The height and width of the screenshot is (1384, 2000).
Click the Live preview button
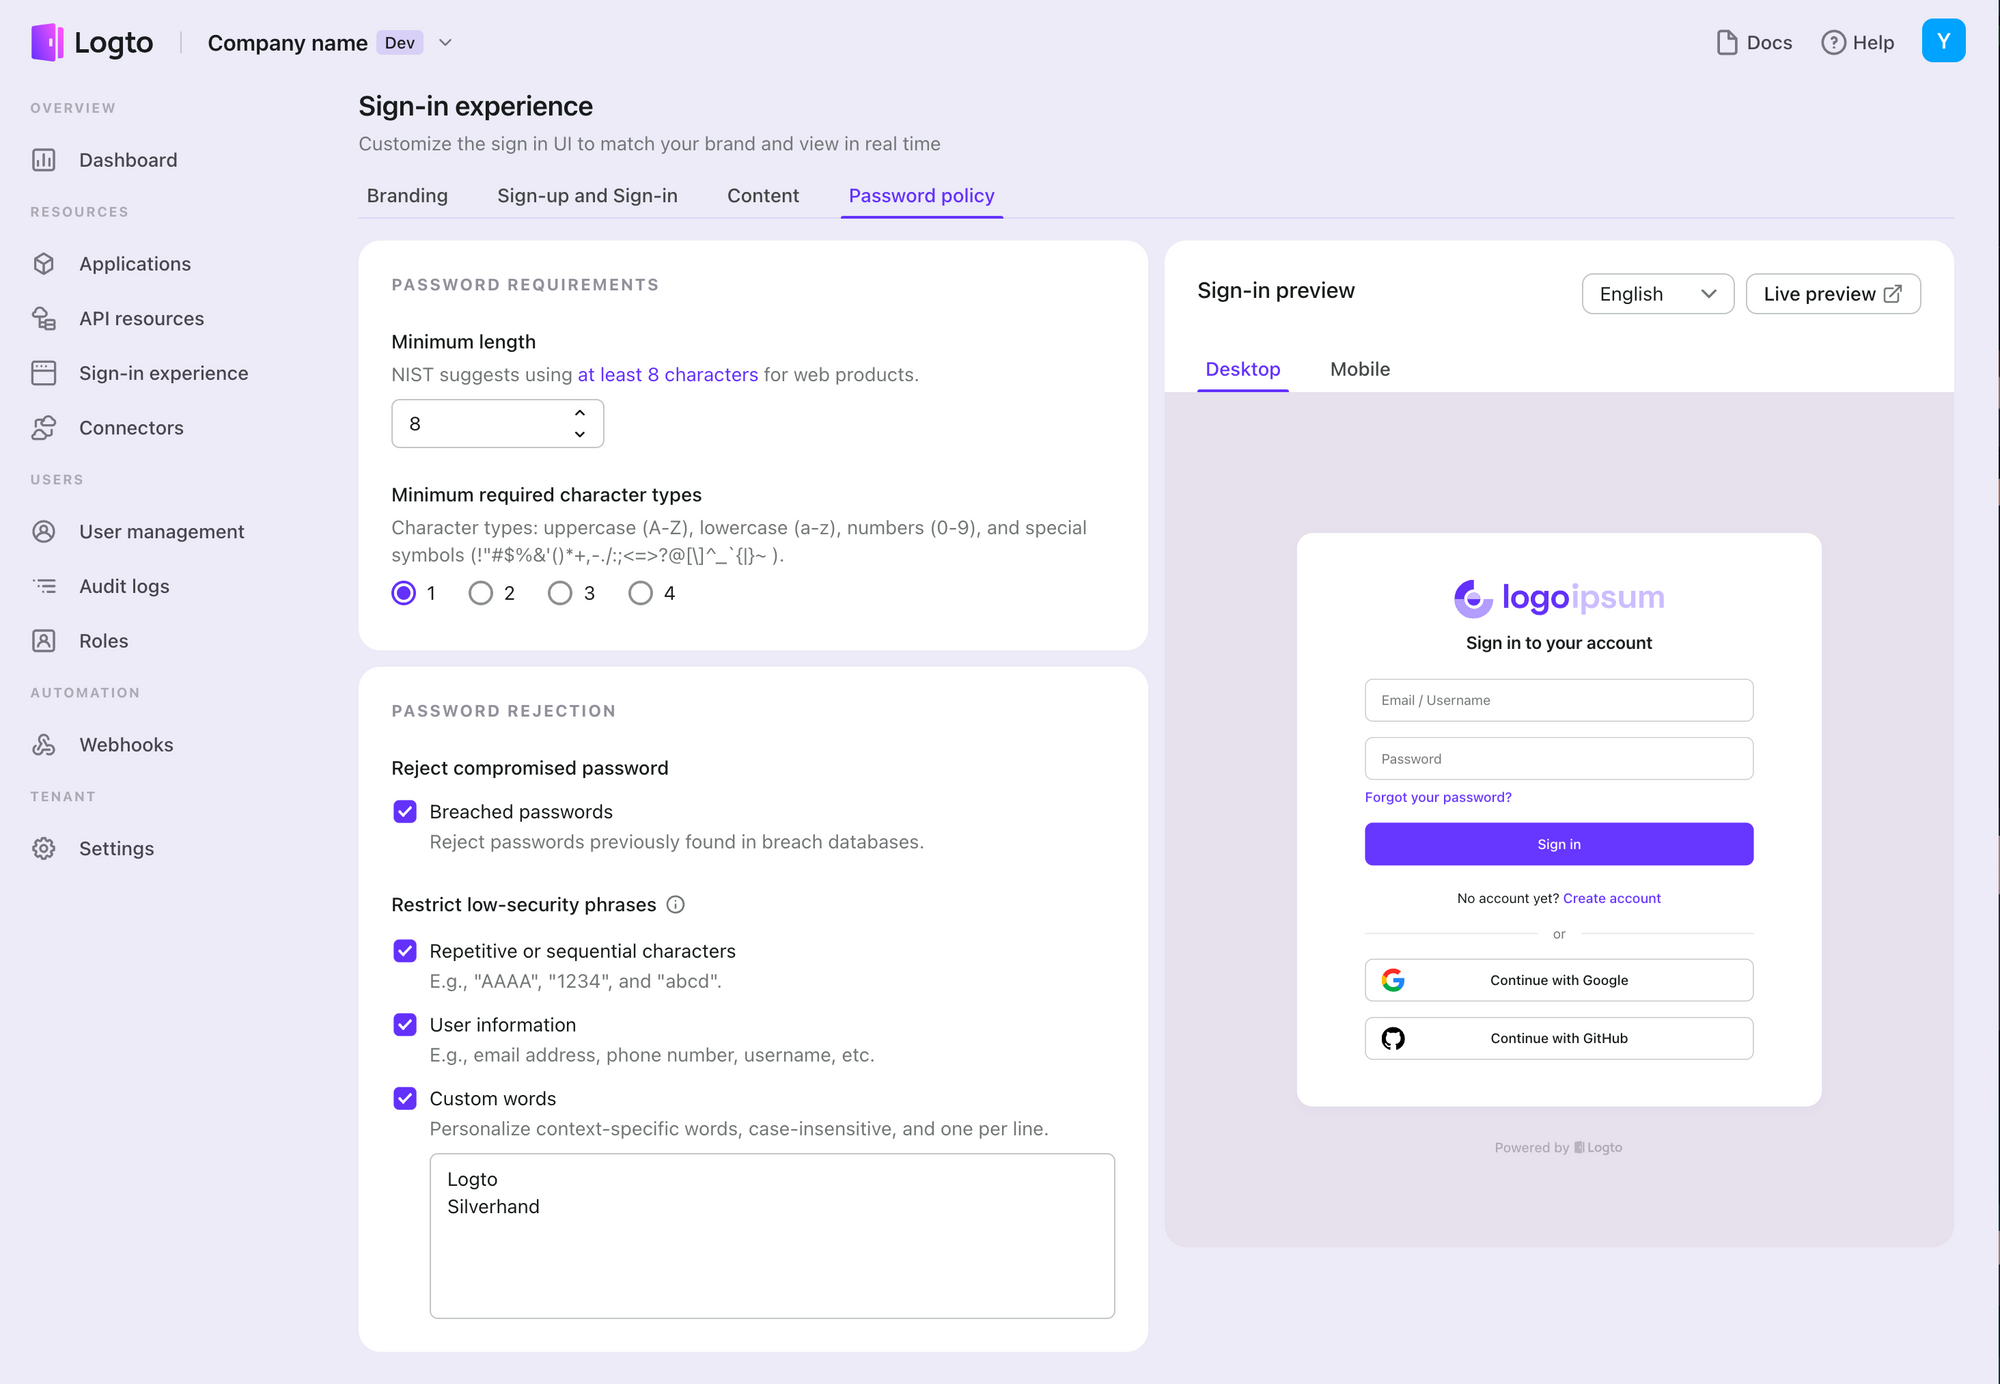click(1832, 294)
